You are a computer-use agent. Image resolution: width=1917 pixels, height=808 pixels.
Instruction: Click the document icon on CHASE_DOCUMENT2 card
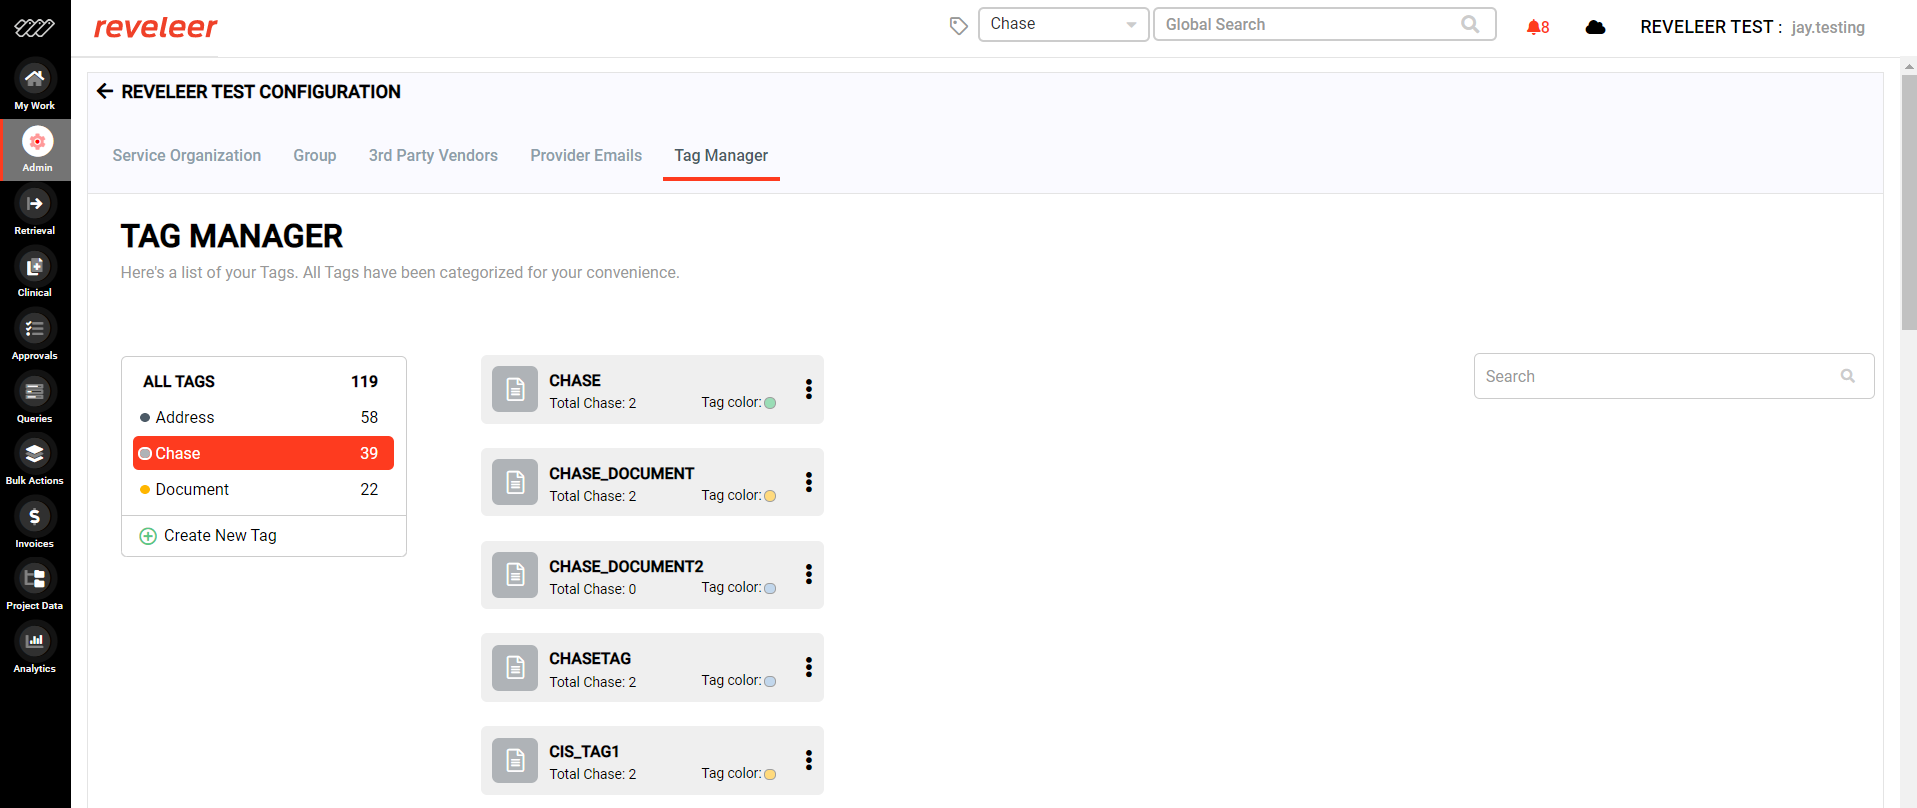[x=515, y=575]
